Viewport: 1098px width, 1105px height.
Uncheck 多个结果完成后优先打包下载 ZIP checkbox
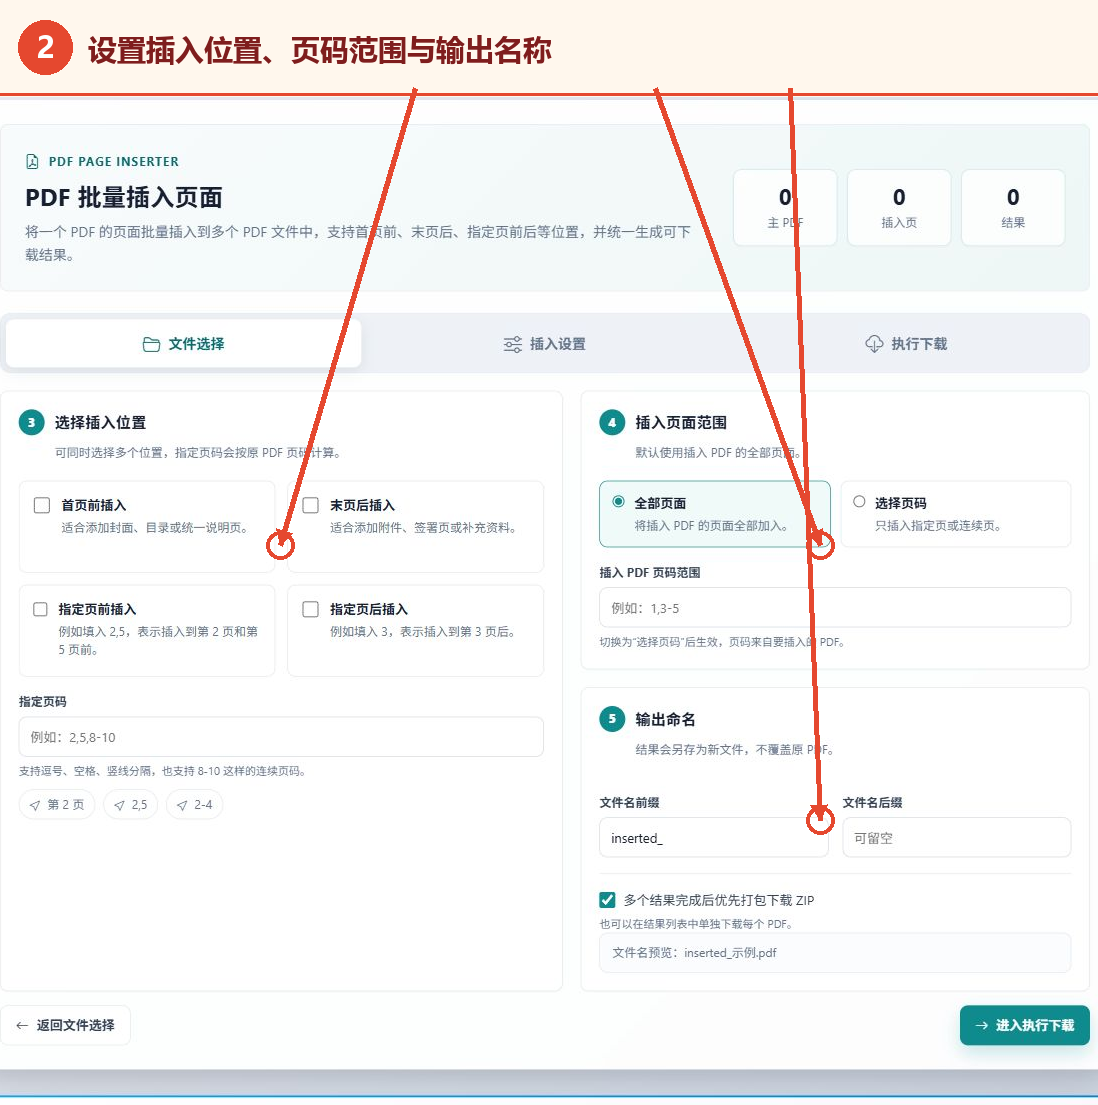[x=607, y=900]
